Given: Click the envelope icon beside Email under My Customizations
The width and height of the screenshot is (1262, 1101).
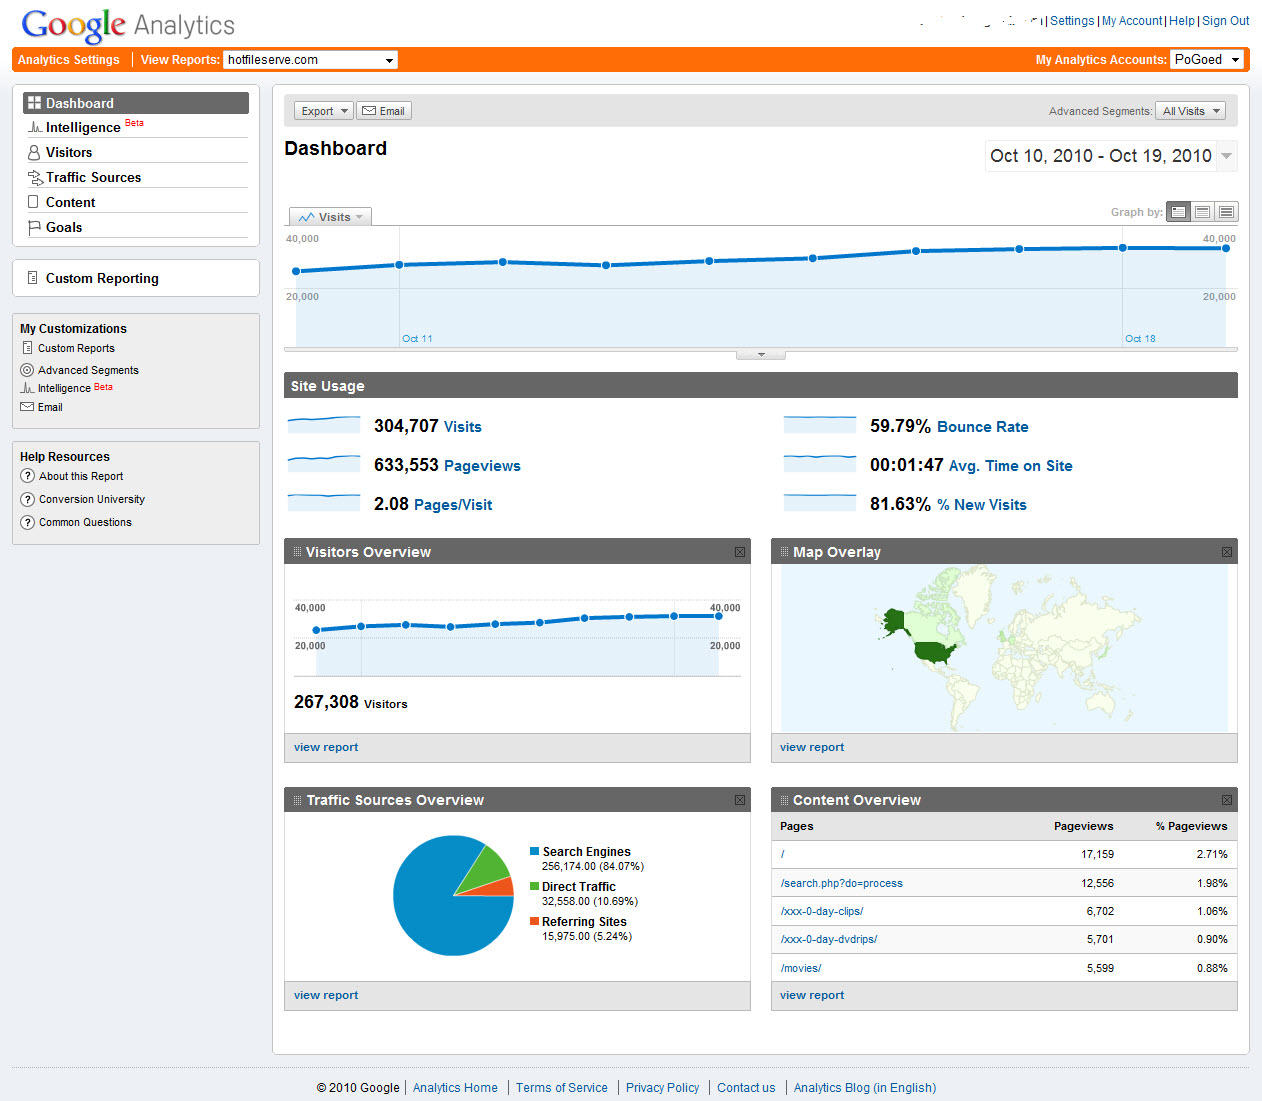Looking at the screenshot, I should 27,407.
